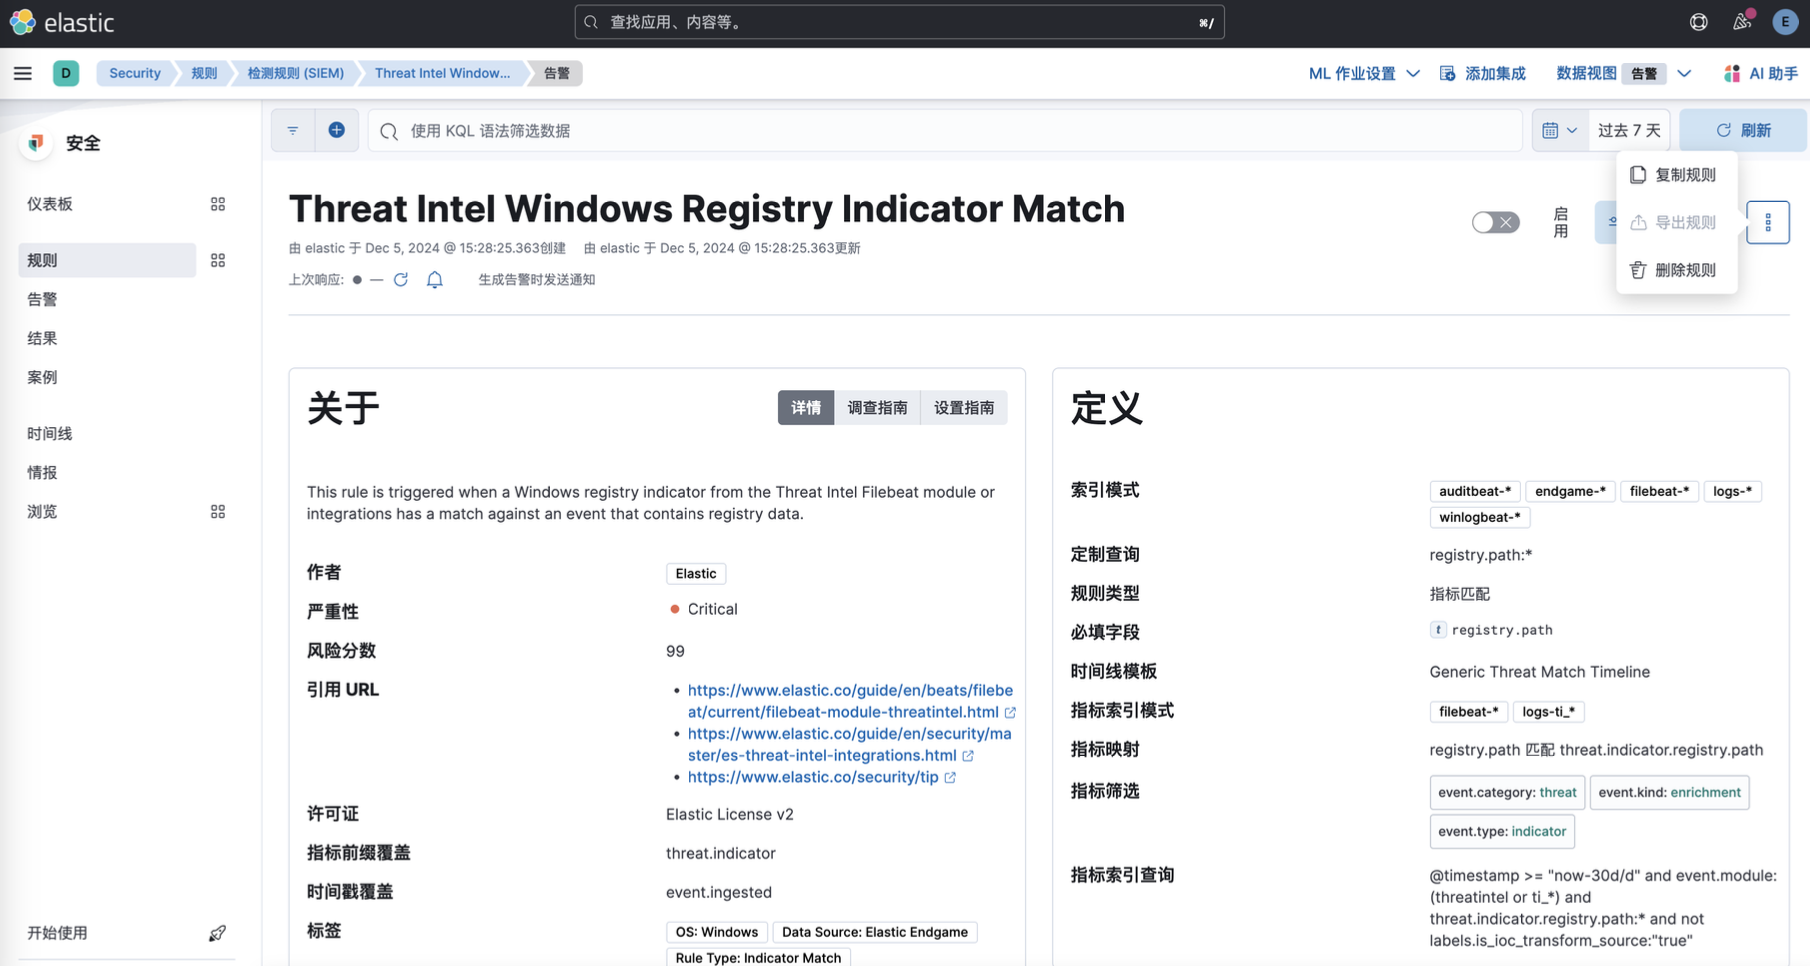This screenshot has height=966, width=1810.
Task: Click the notification bell icon
Action: pos(435,280)
